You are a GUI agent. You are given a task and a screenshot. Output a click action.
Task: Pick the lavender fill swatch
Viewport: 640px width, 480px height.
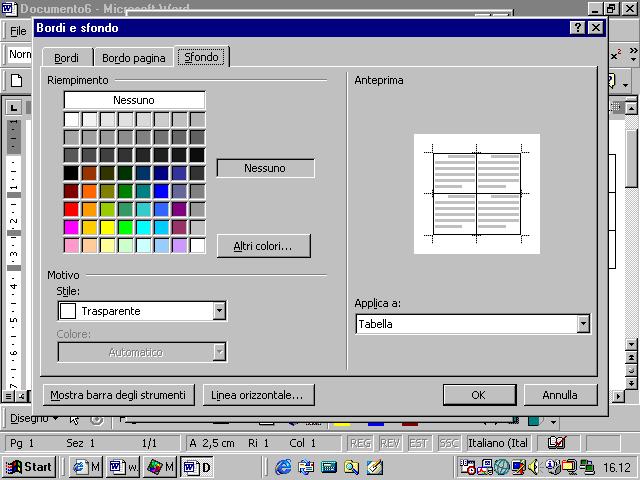click(179, 245)
